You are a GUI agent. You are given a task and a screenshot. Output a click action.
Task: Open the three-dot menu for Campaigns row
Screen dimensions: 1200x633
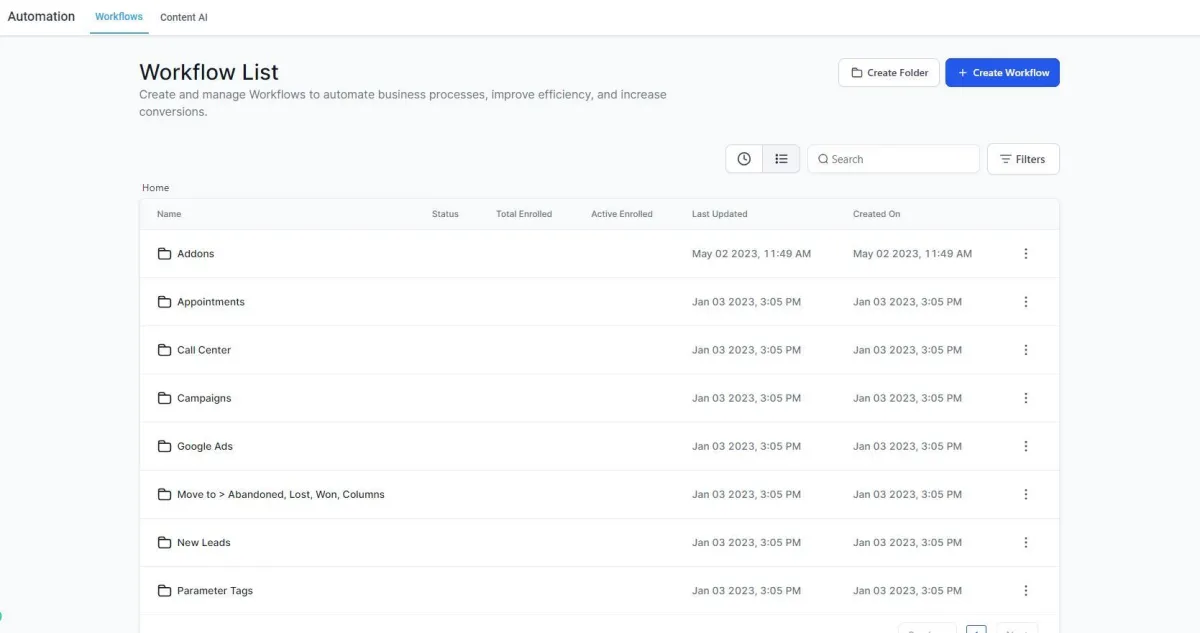[1026, 398]
